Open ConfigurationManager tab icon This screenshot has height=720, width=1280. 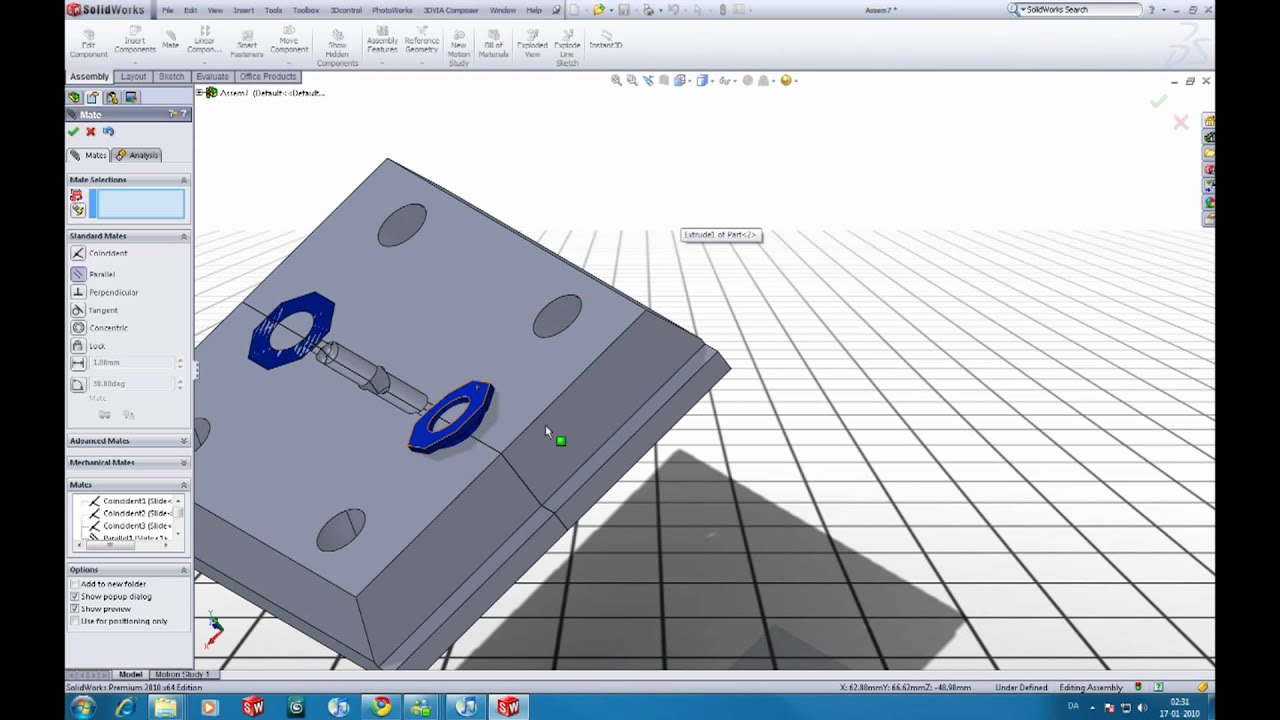coord(112,97)
